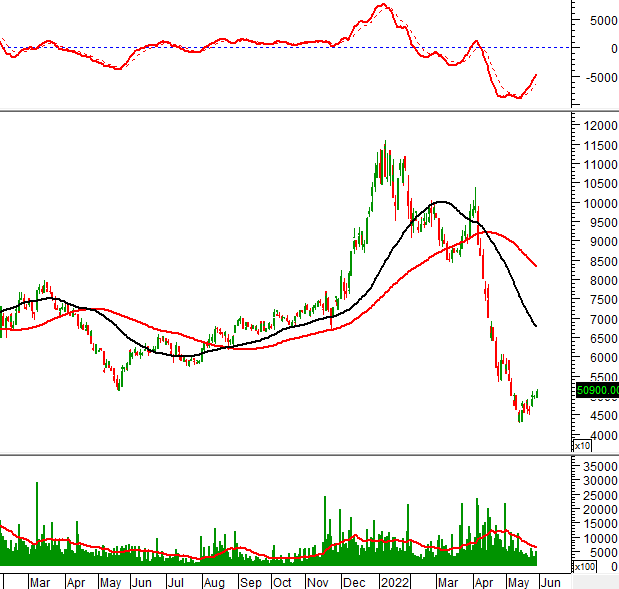Select the Sep label on time axis
619x589 pixels.
click(249, 581)
